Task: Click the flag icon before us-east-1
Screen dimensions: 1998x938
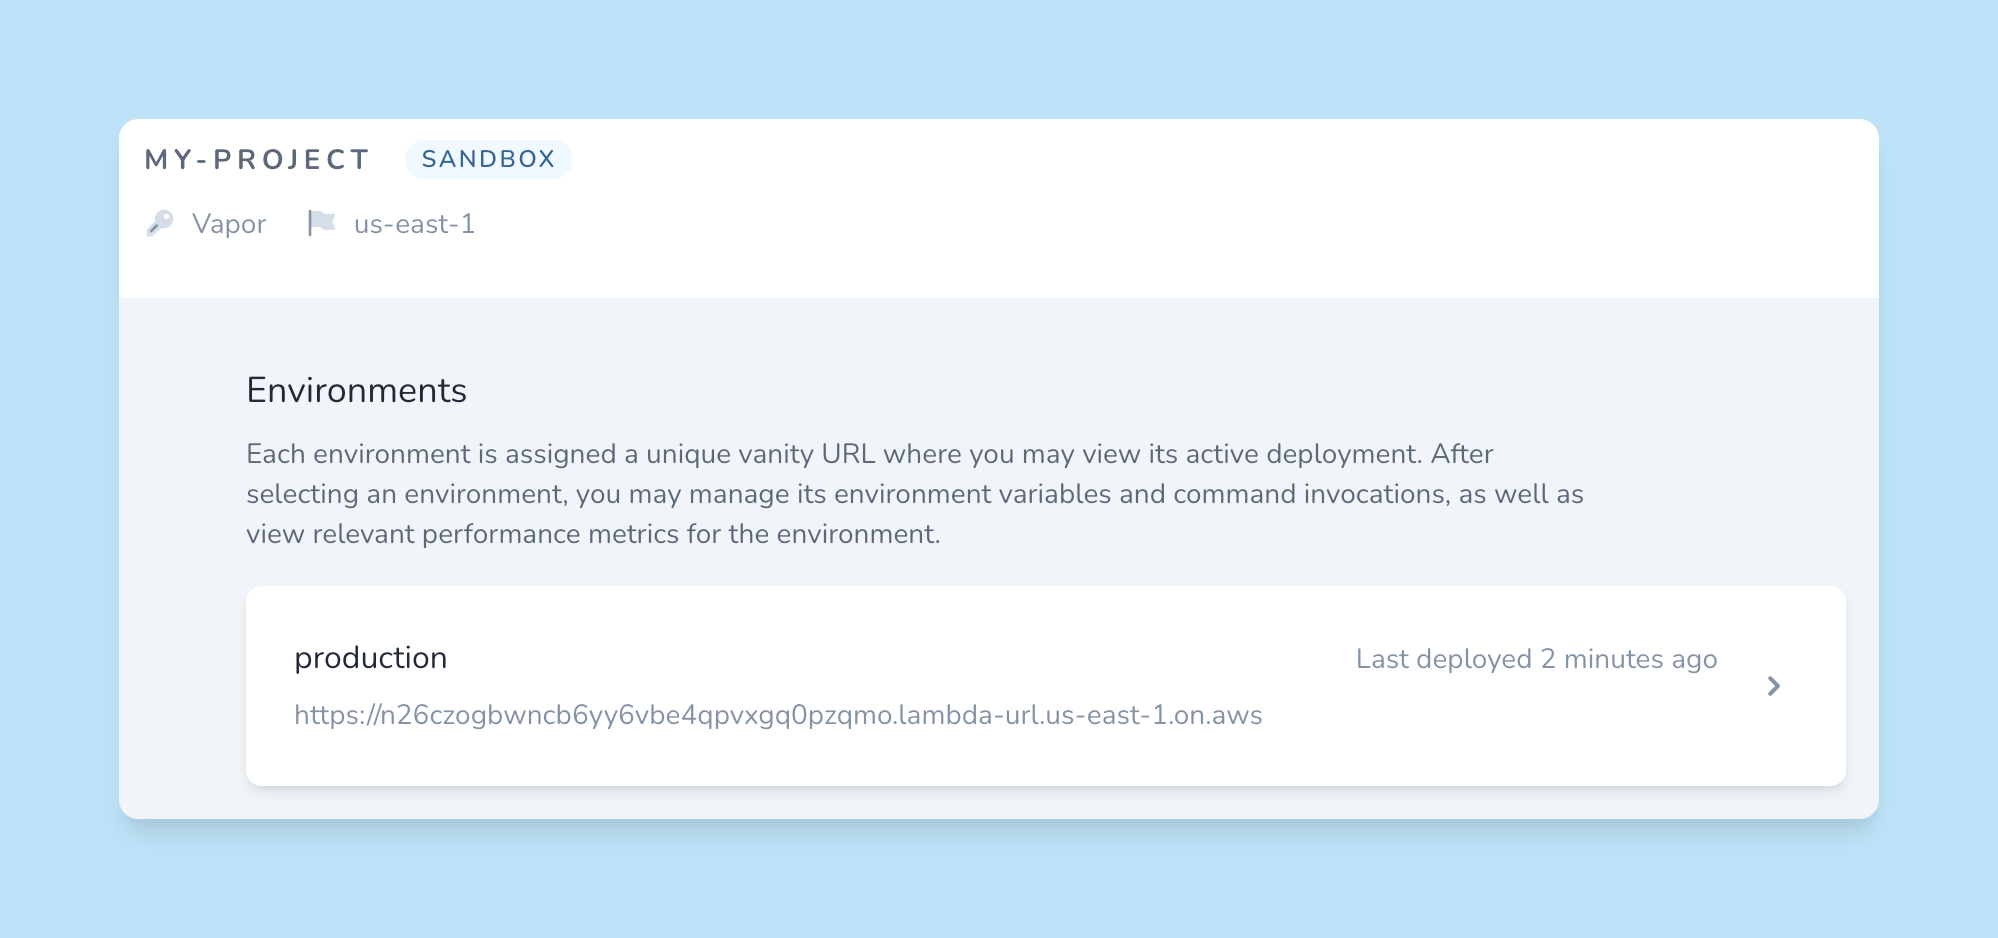Action: coord(322,221)
